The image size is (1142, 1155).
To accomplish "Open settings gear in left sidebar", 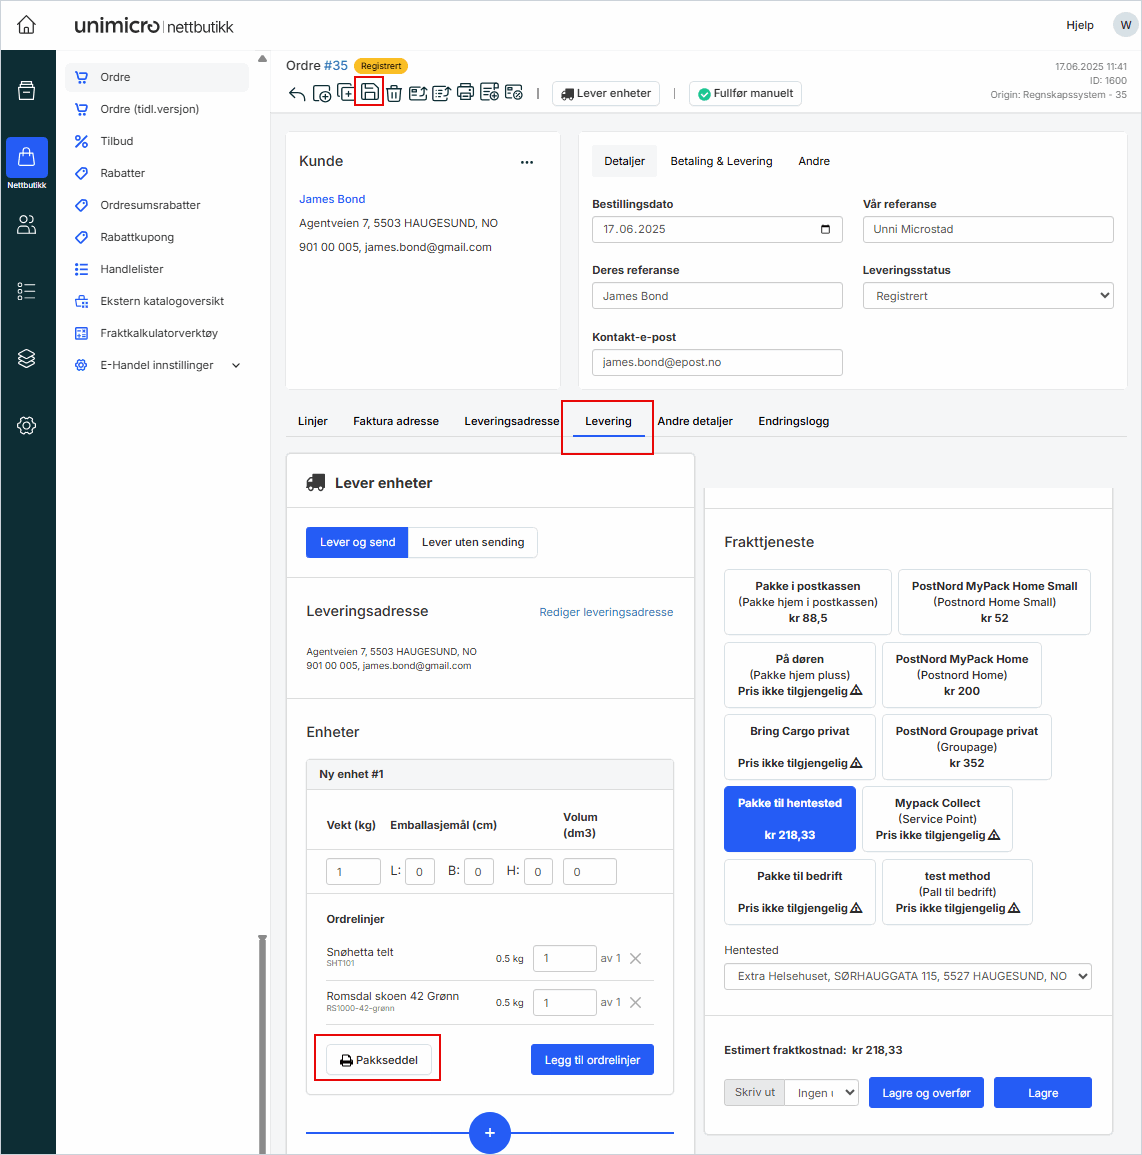I will pyautogui.click(x=27, y=425).
